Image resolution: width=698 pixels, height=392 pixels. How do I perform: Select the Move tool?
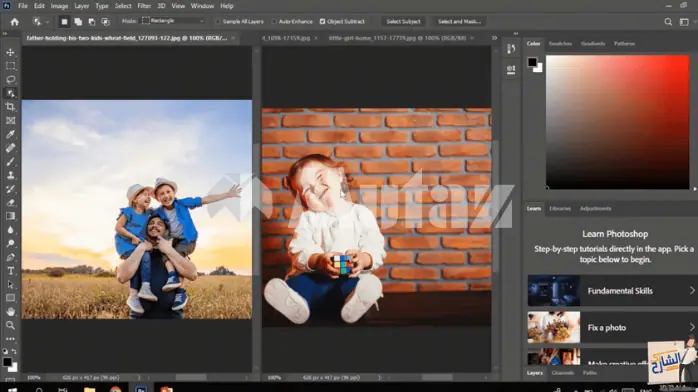tap(10, 53)
